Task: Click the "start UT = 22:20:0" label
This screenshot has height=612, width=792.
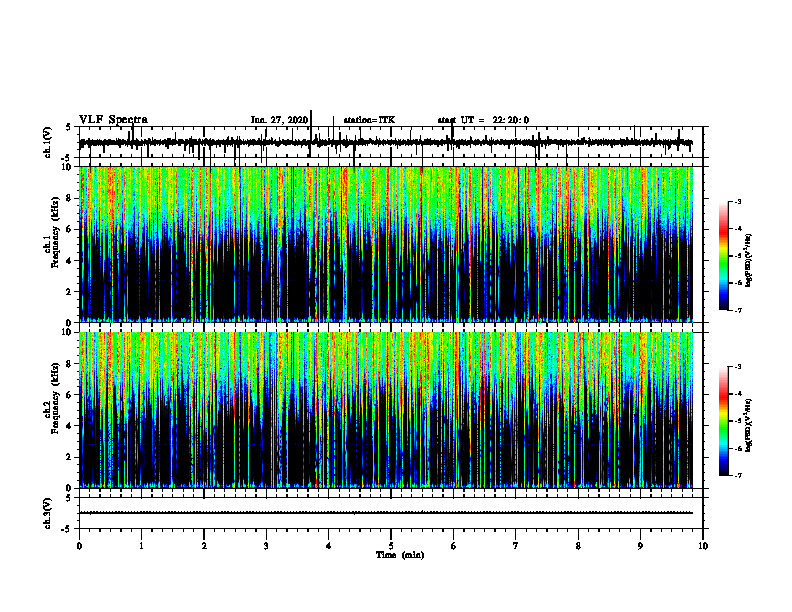Action: tap(483, 120)
